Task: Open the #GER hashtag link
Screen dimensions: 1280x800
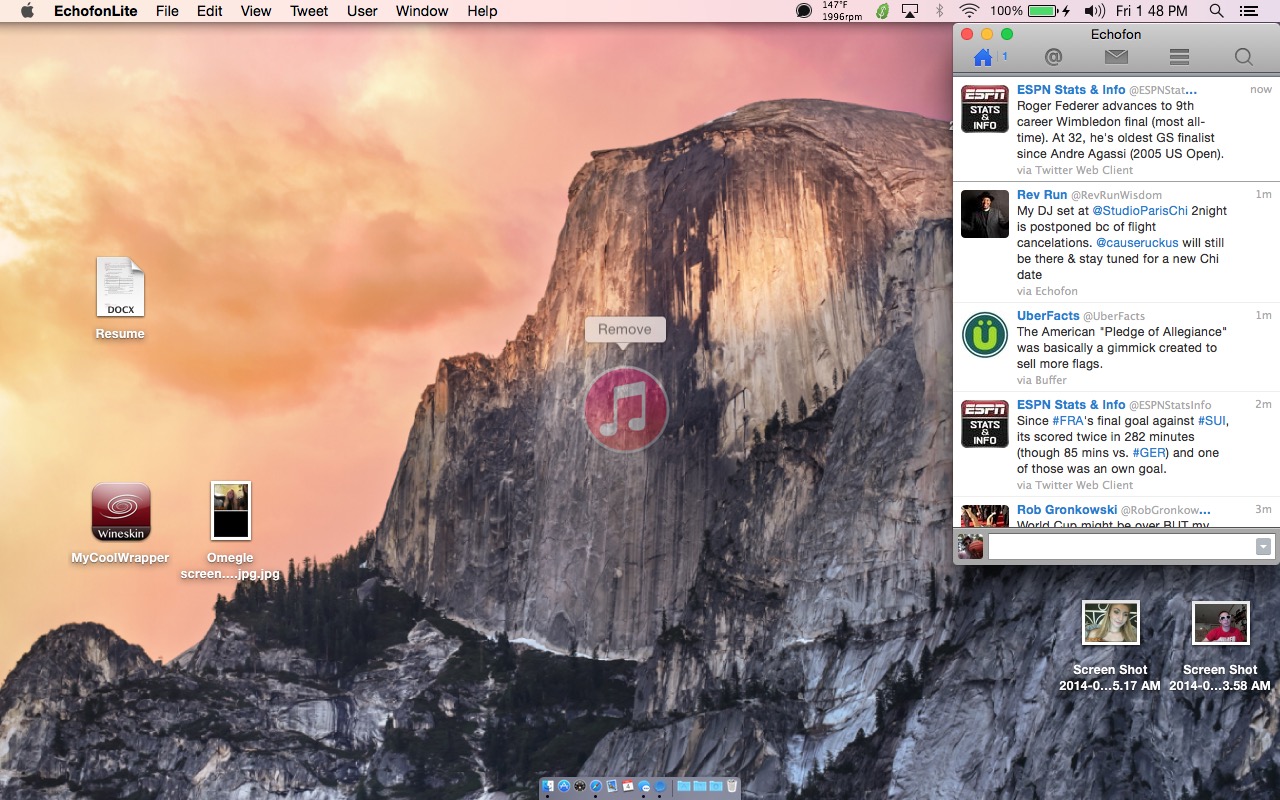Action: tap(1150, 453)
